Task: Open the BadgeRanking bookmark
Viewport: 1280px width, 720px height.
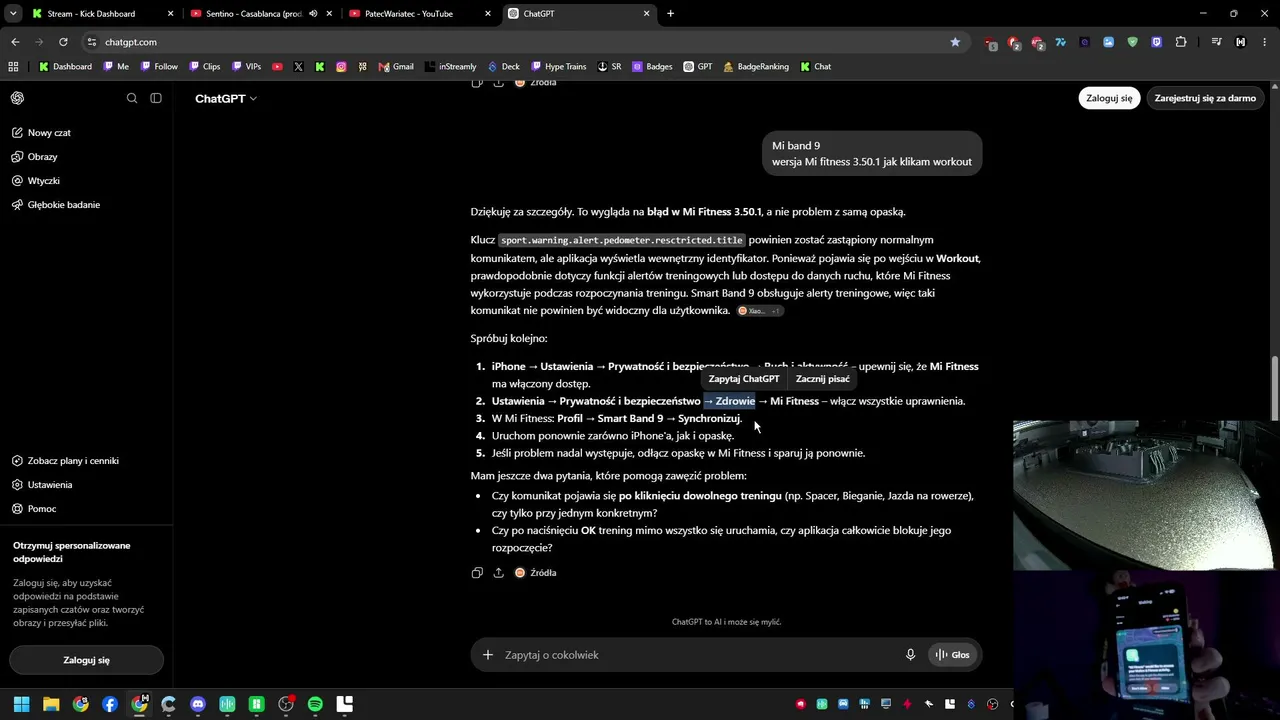Action: pyautogui.click(x=756, y=67)
